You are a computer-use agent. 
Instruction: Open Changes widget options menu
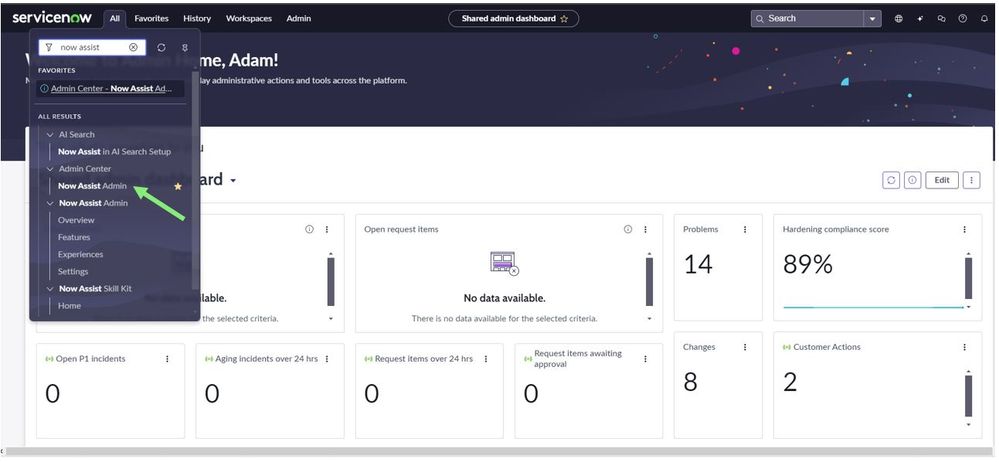(745, 347)
